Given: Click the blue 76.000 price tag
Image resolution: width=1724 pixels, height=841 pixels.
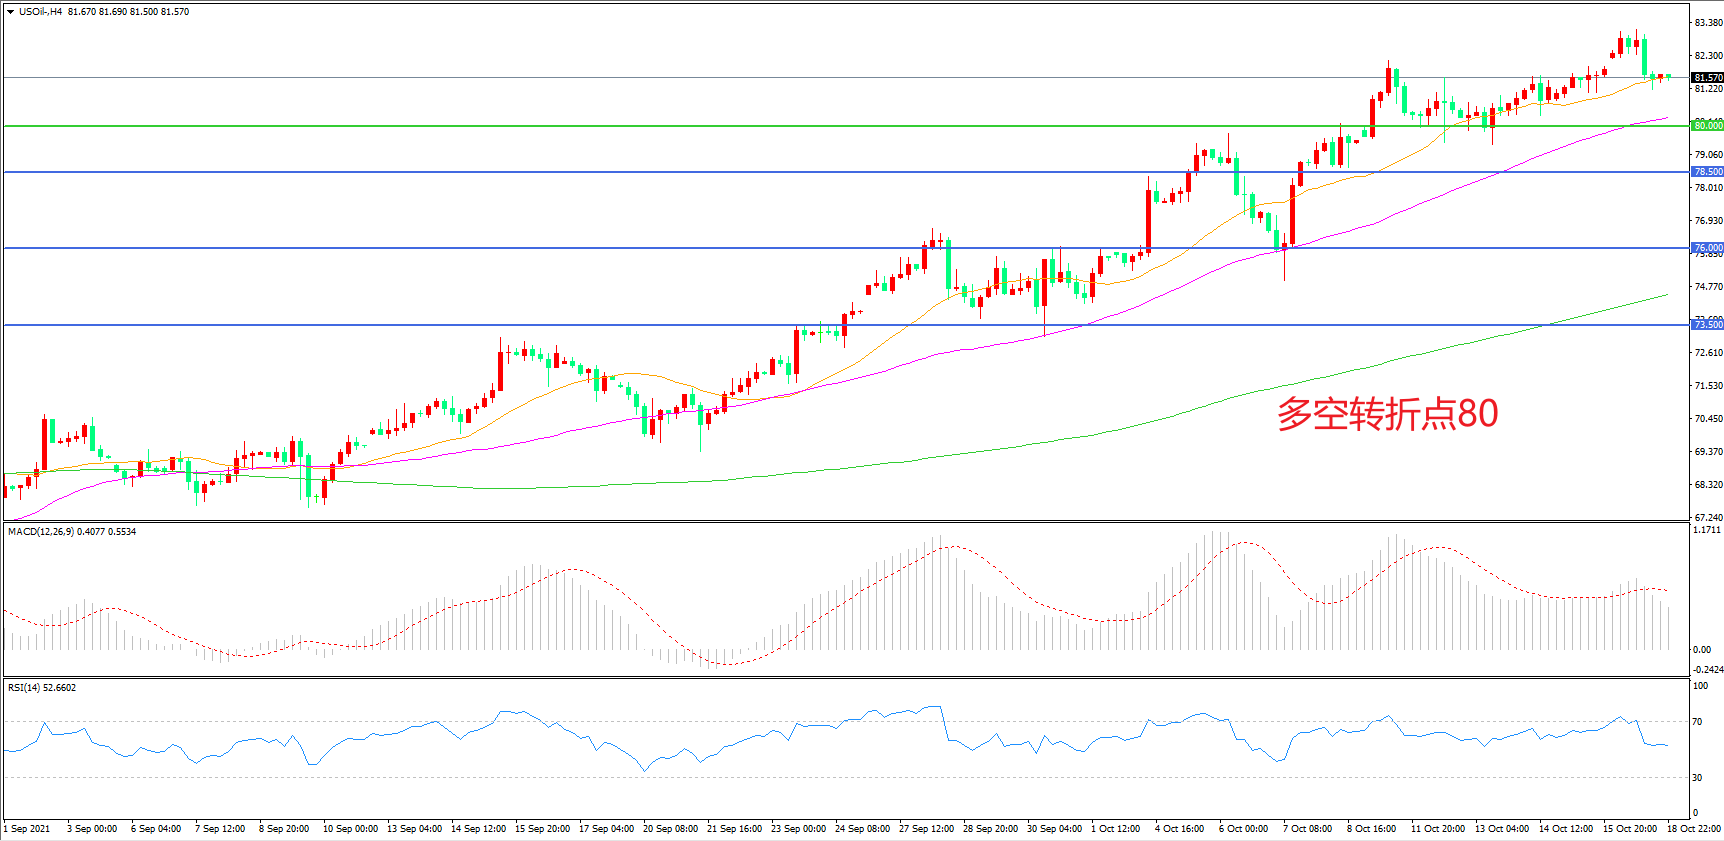Looking at the screenshot, I should click(1707, 248).
